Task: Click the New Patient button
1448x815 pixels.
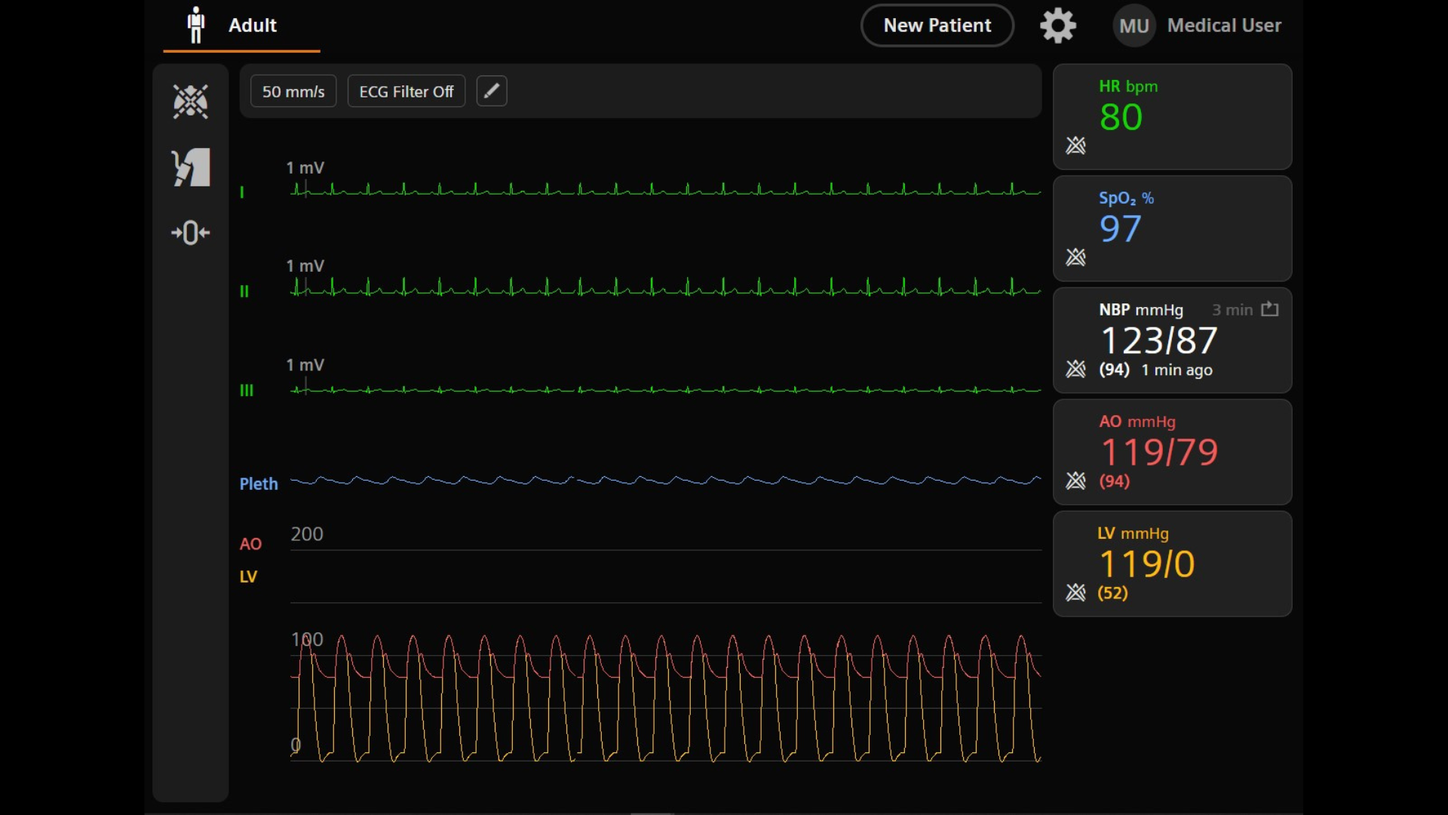Action: click(x=937, y=25)
